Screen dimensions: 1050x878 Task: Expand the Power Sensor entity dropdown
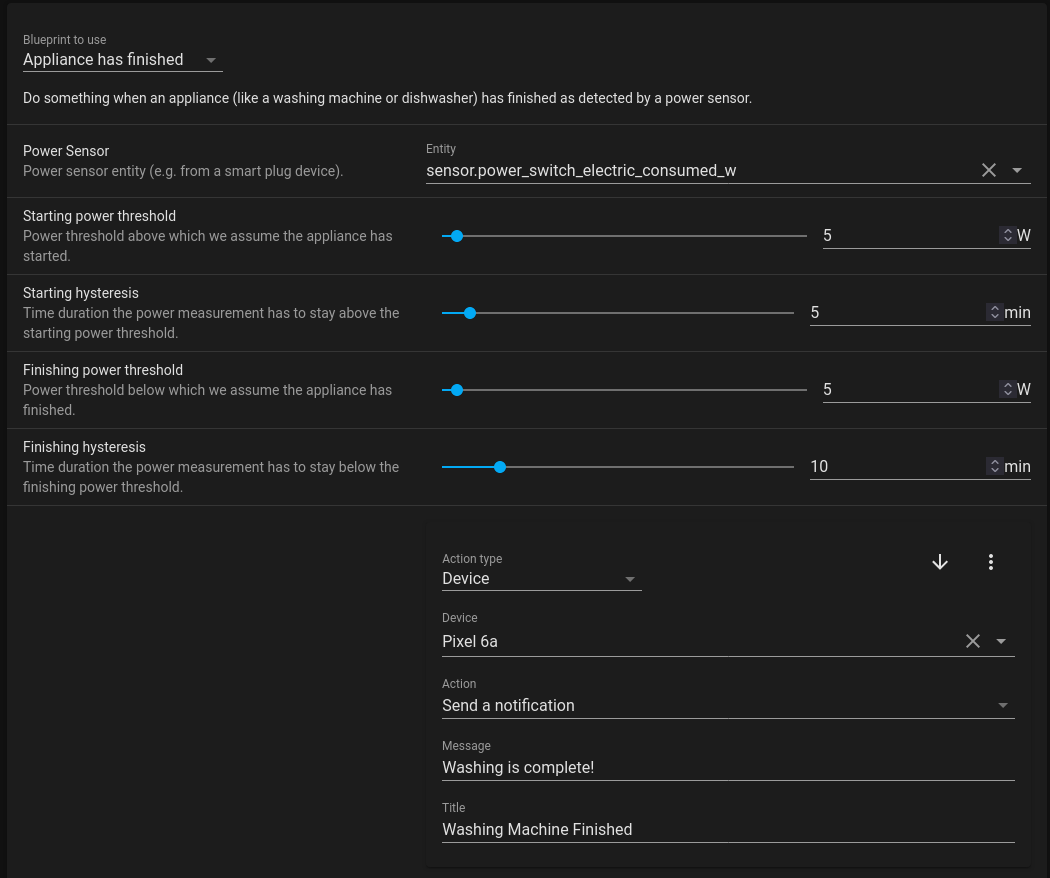[x=1017, y=170]
